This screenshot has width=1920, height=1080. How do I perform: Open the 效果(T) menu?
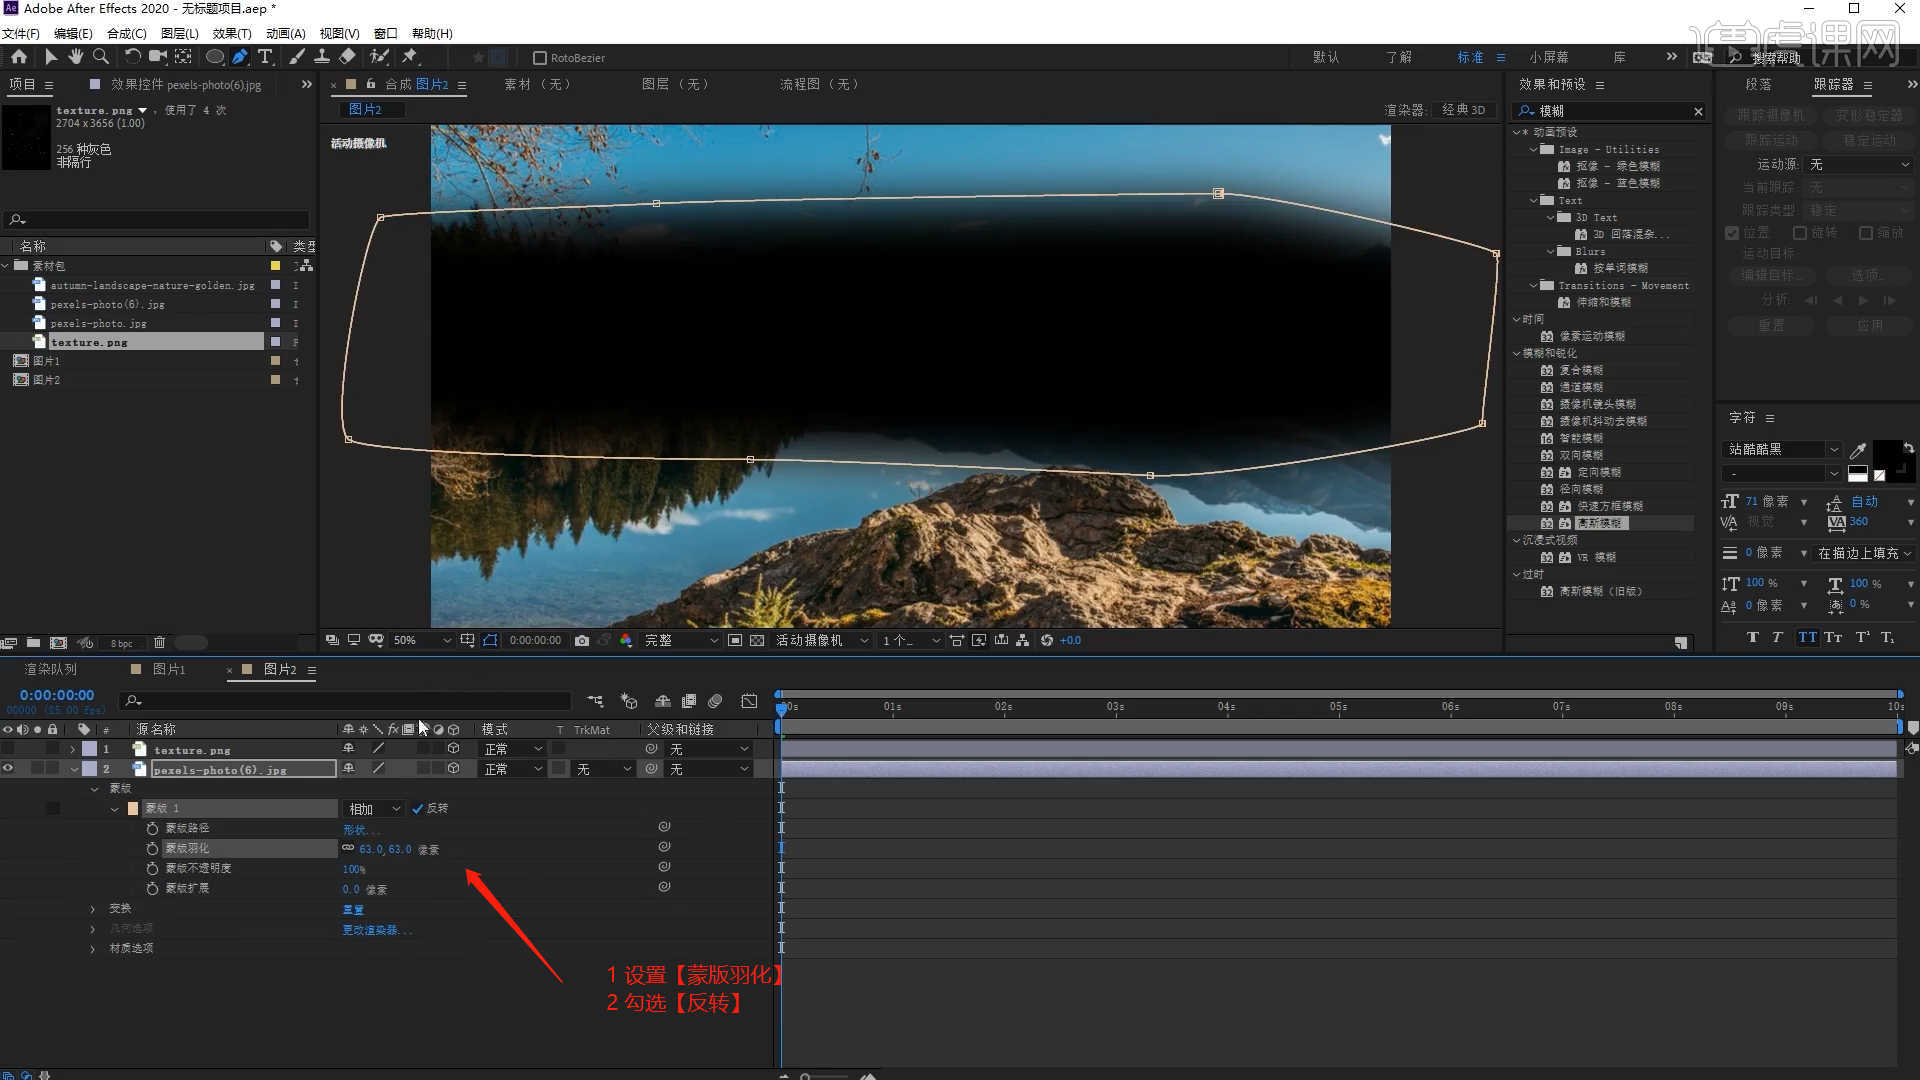(231, 33)
